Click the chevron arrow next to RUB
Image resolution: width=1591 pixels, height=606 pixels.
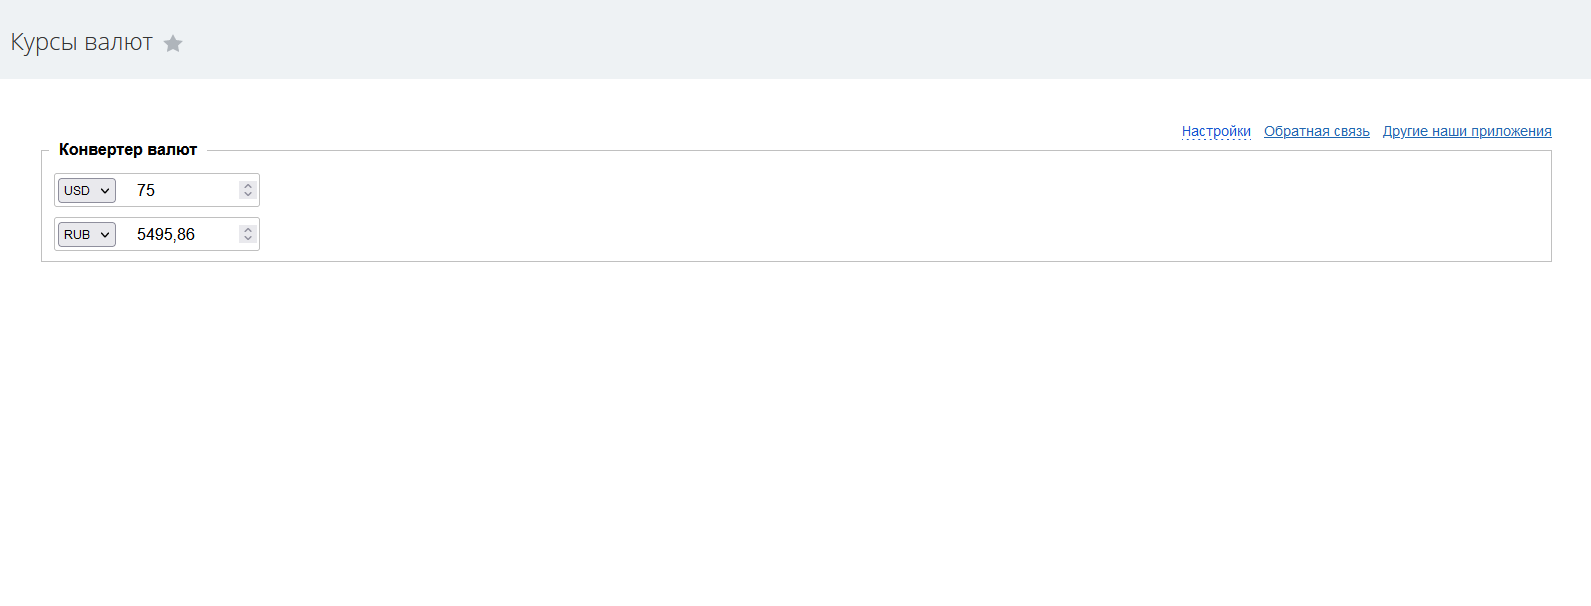(x=105, y=234)
